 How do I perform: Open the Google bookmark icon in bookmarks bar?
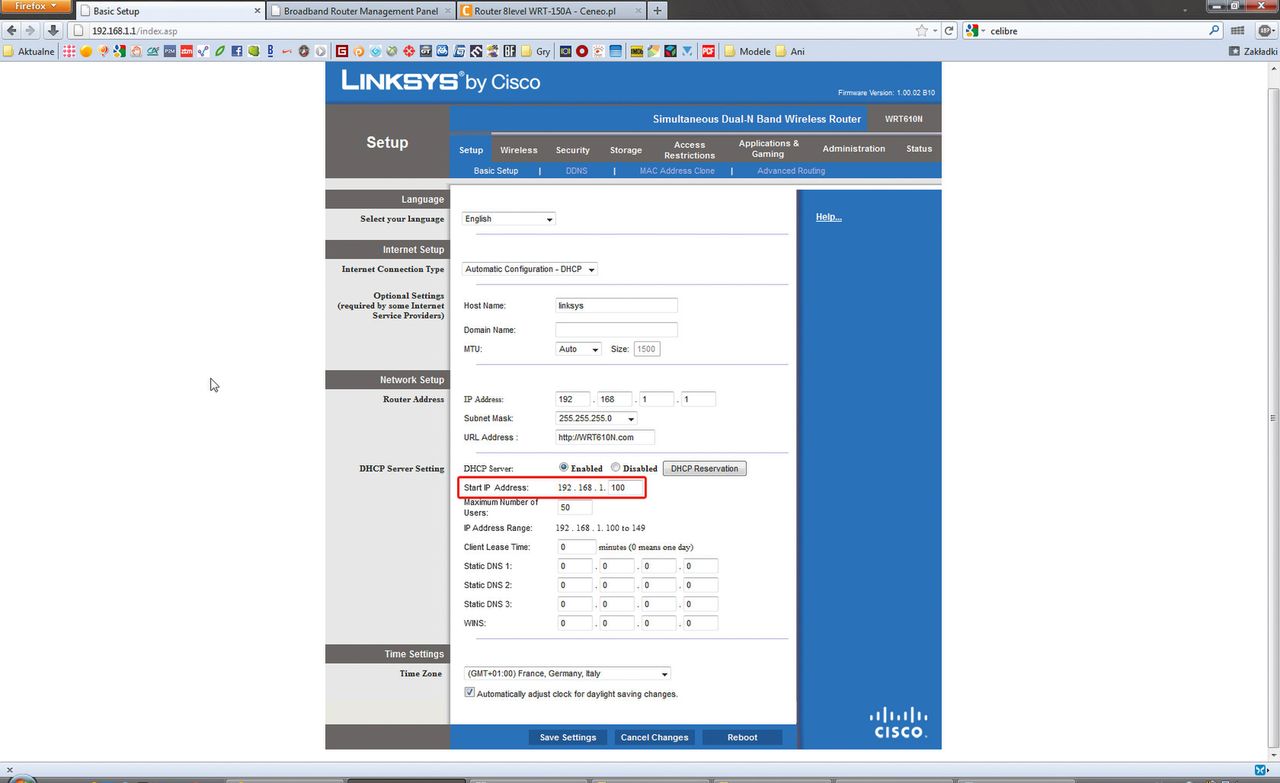click(x=119, y=51)
